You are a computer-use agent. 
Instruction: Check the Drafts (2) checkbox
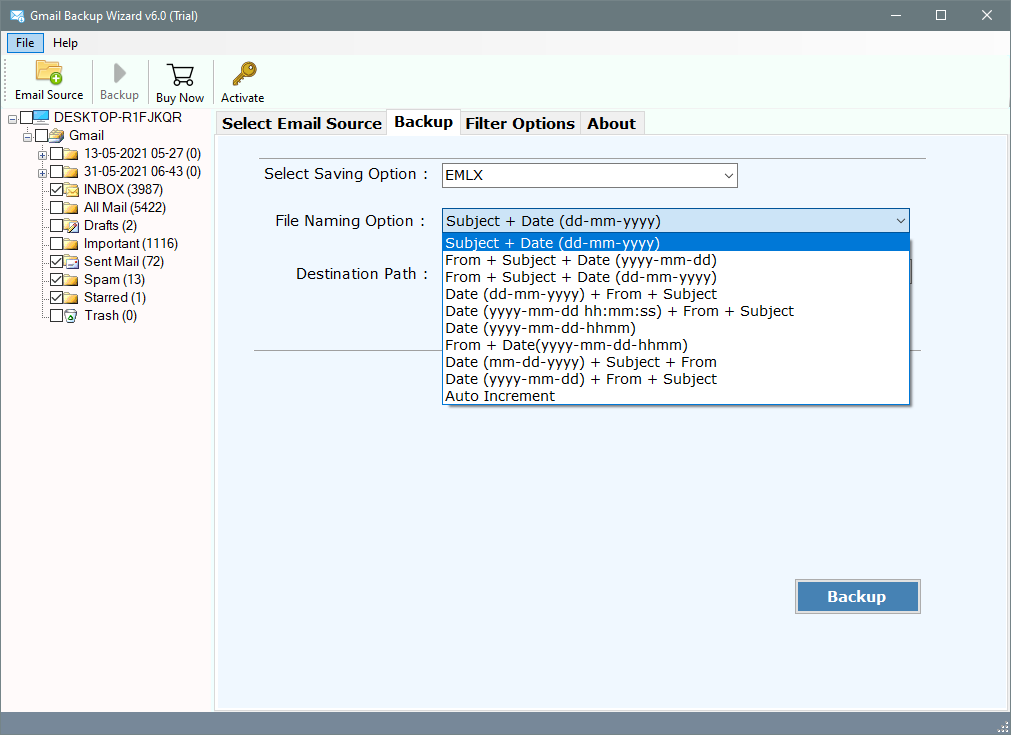(x=57, y=226)
